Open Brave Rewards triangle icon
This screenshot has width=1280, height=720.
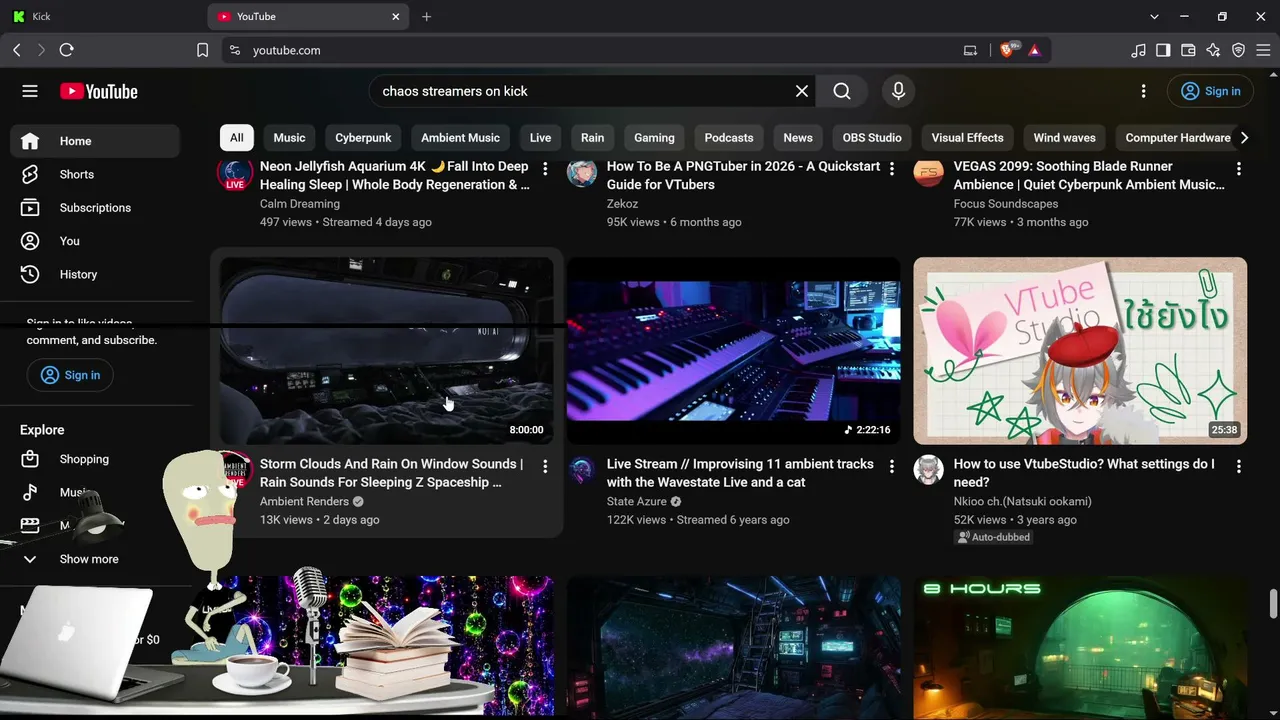coord(1034,50)
